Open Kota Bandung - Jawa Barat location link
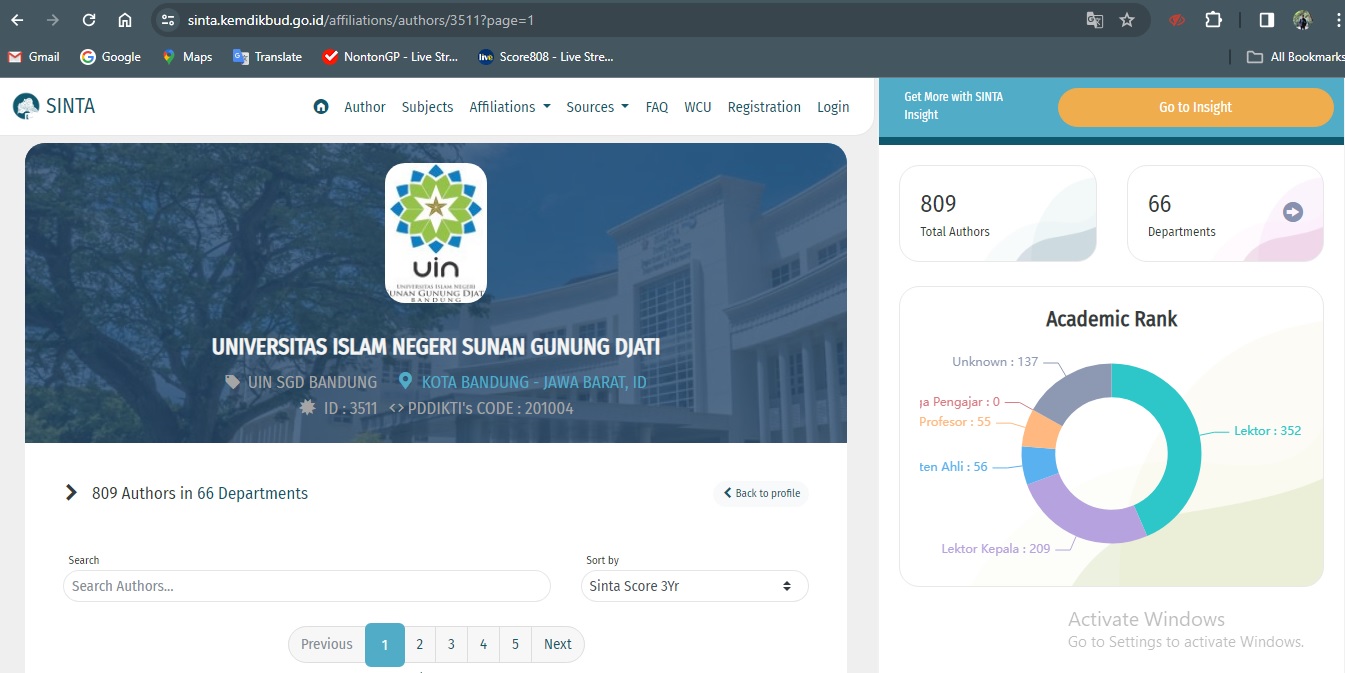Viewport: 1345px width, 673px height. point(533,382)
